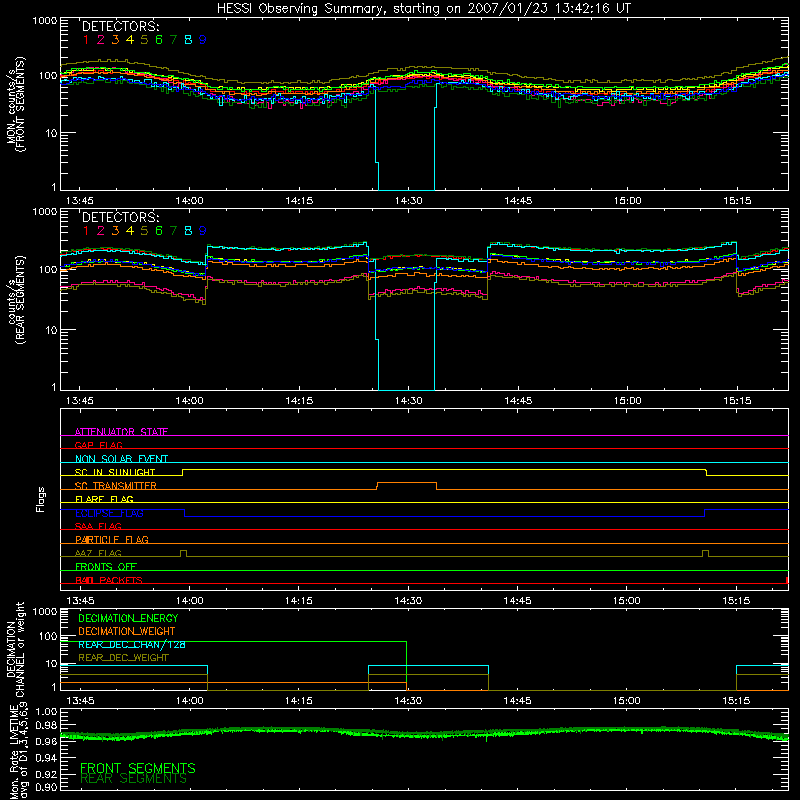Click the DETECTORS: heading in rear segments plot
Viewport: 800px width, 800px height.
point(120,217)
